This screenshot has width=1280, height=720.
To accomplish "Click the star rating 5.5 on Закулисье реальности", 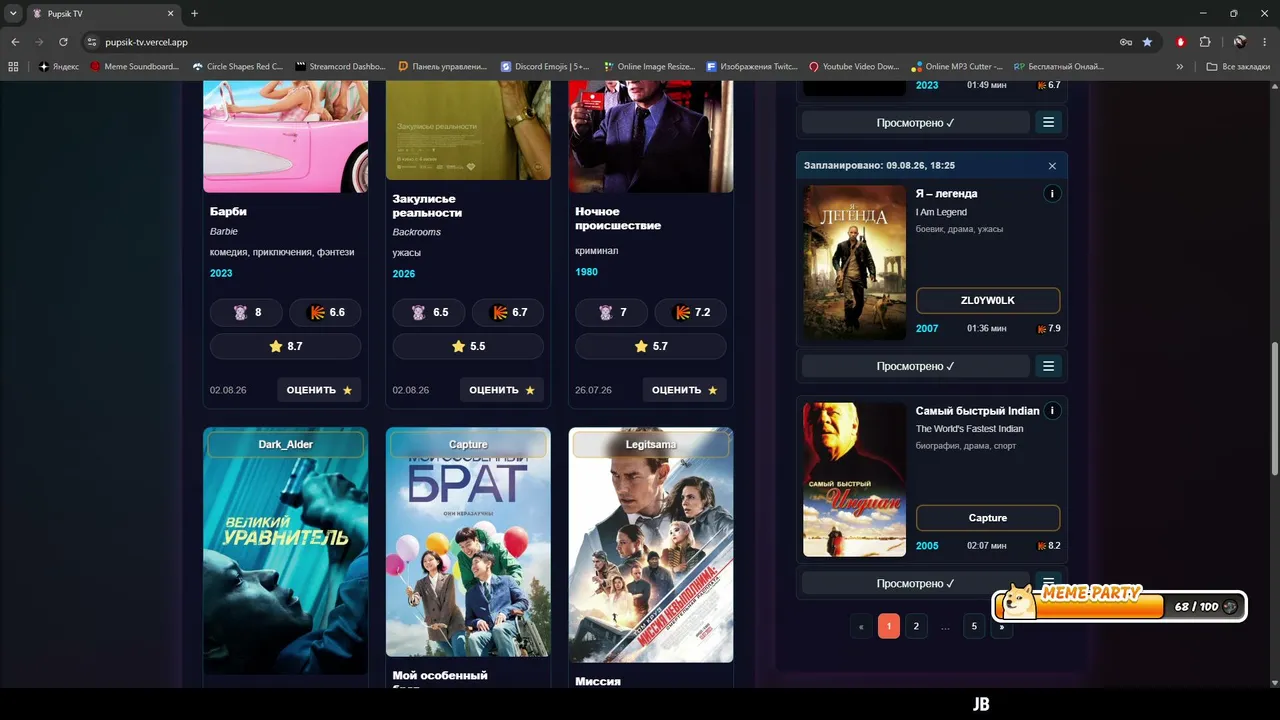I will pyautogui.click(x=468, y=346).
